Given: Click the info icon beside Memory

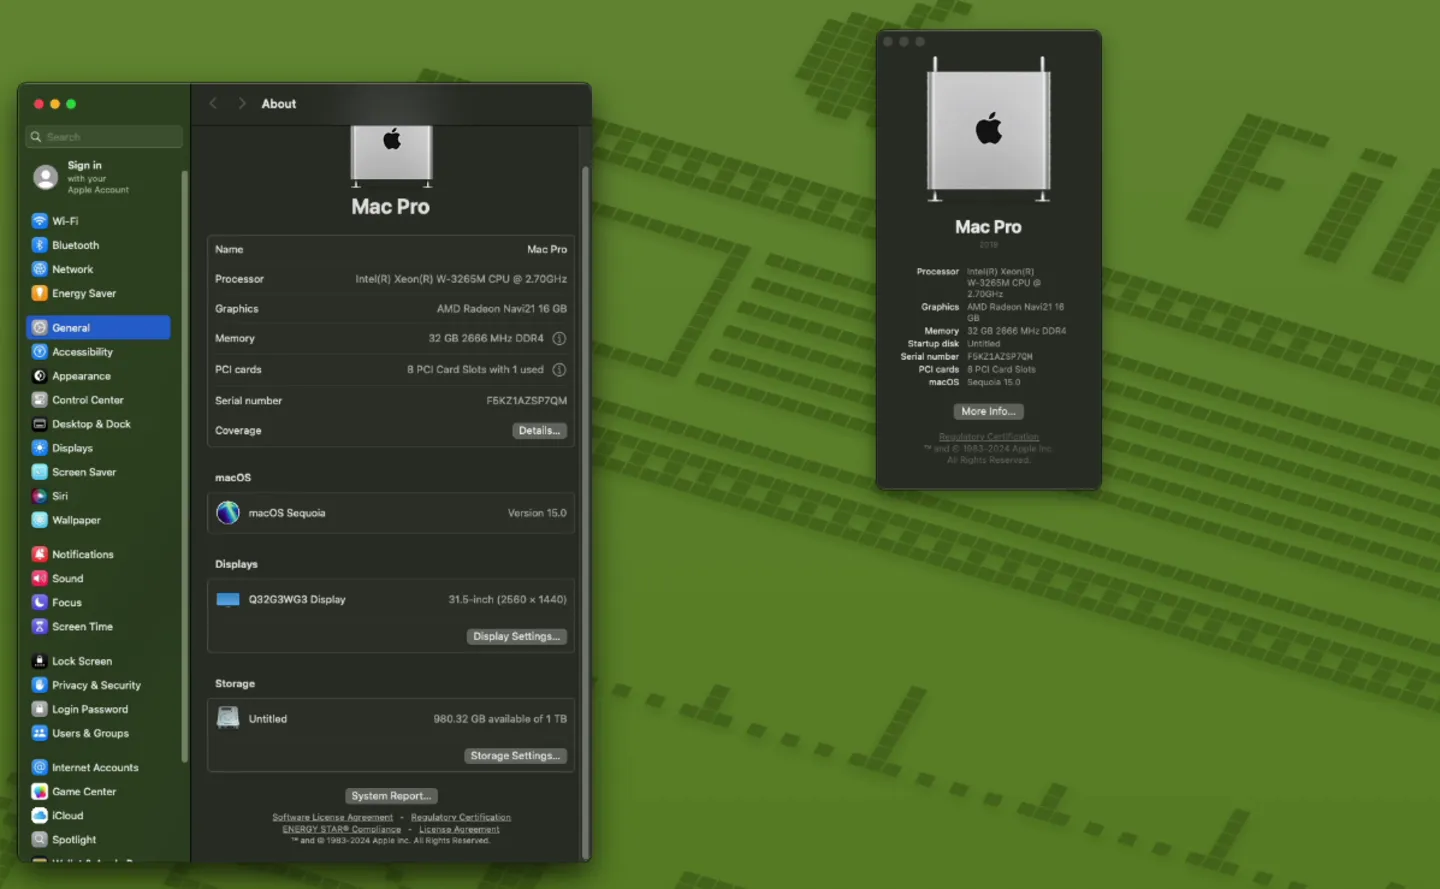Looking at the screenshot, I should (559, 339).
